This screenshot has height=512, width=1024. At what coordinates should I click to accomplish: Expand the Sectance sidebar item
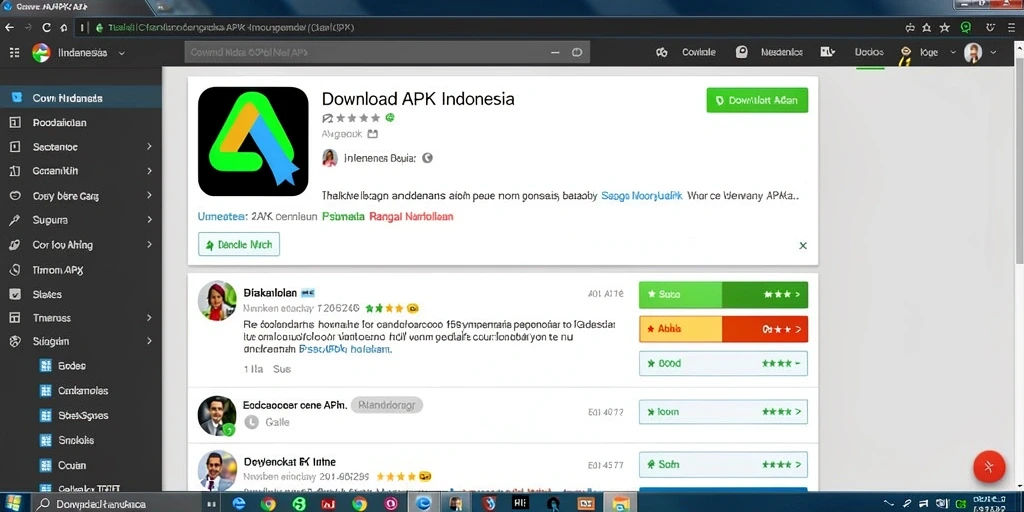pos(81,147)
